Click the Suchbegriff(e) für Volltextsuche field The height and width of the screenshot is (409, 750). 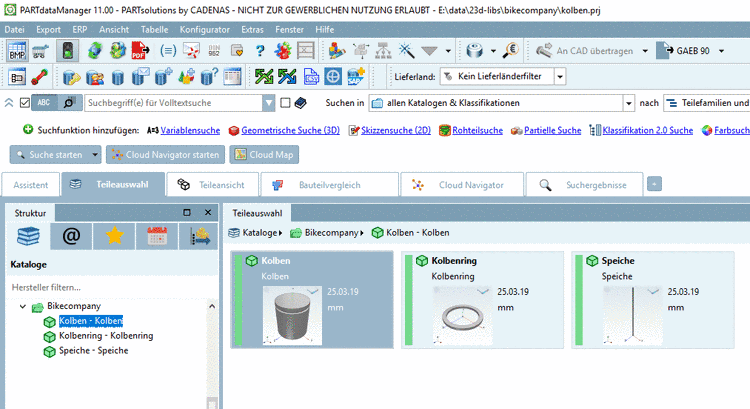[x=174, y=103]
